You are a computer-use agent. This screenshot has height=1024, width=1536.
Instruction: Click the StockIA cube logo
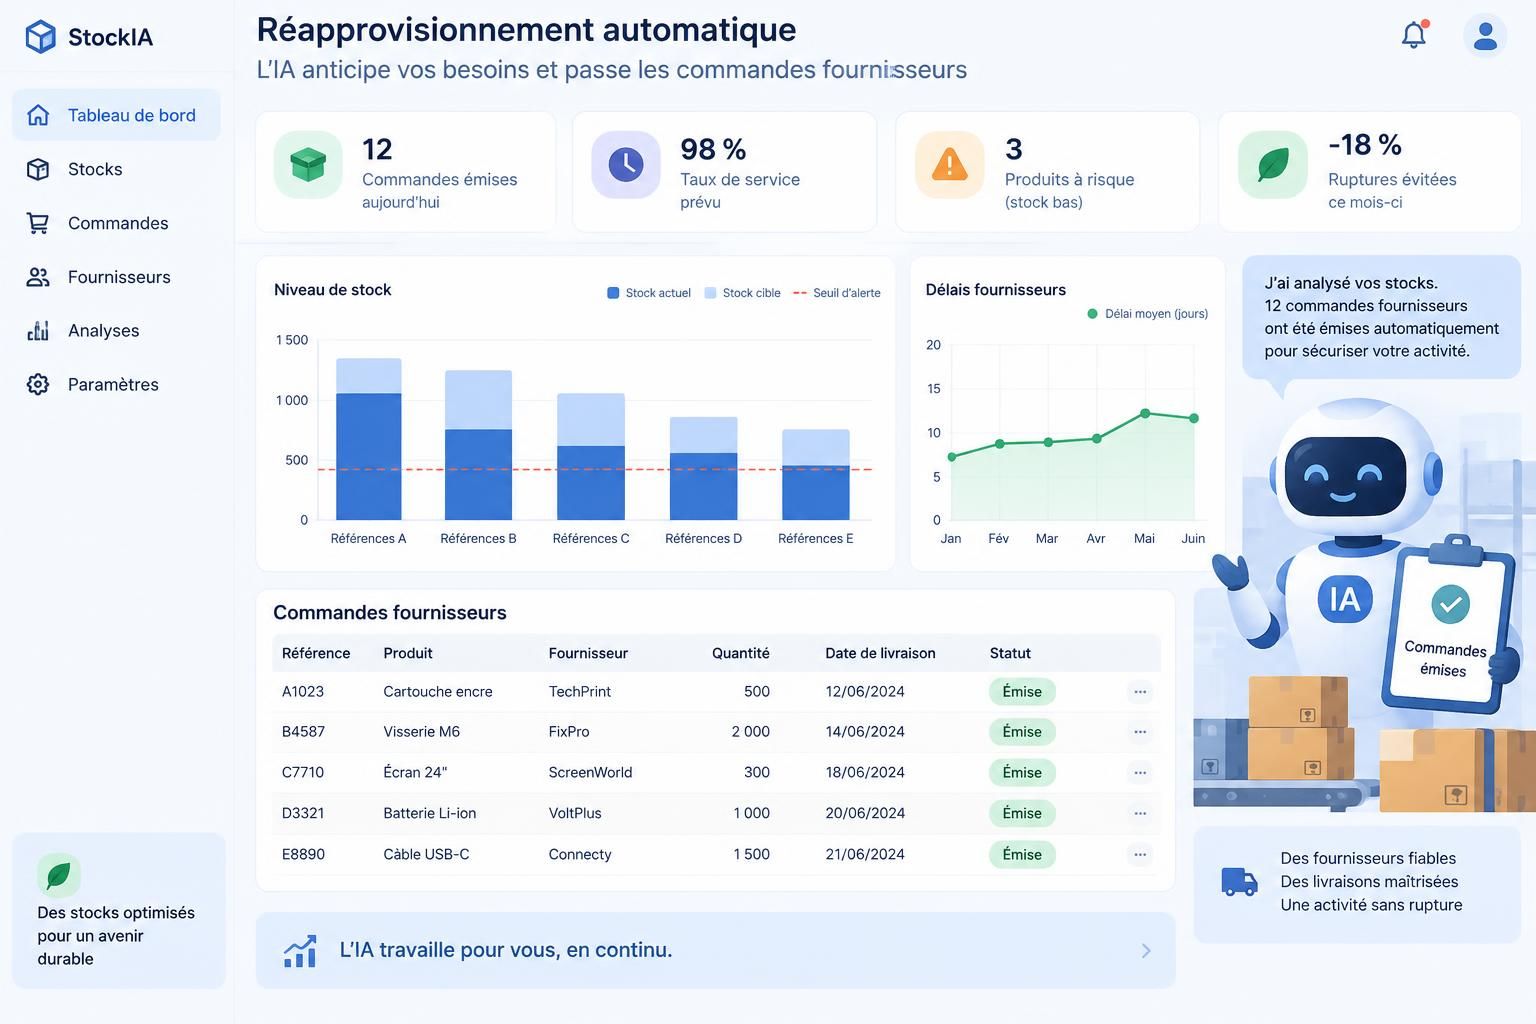[40, 37]
